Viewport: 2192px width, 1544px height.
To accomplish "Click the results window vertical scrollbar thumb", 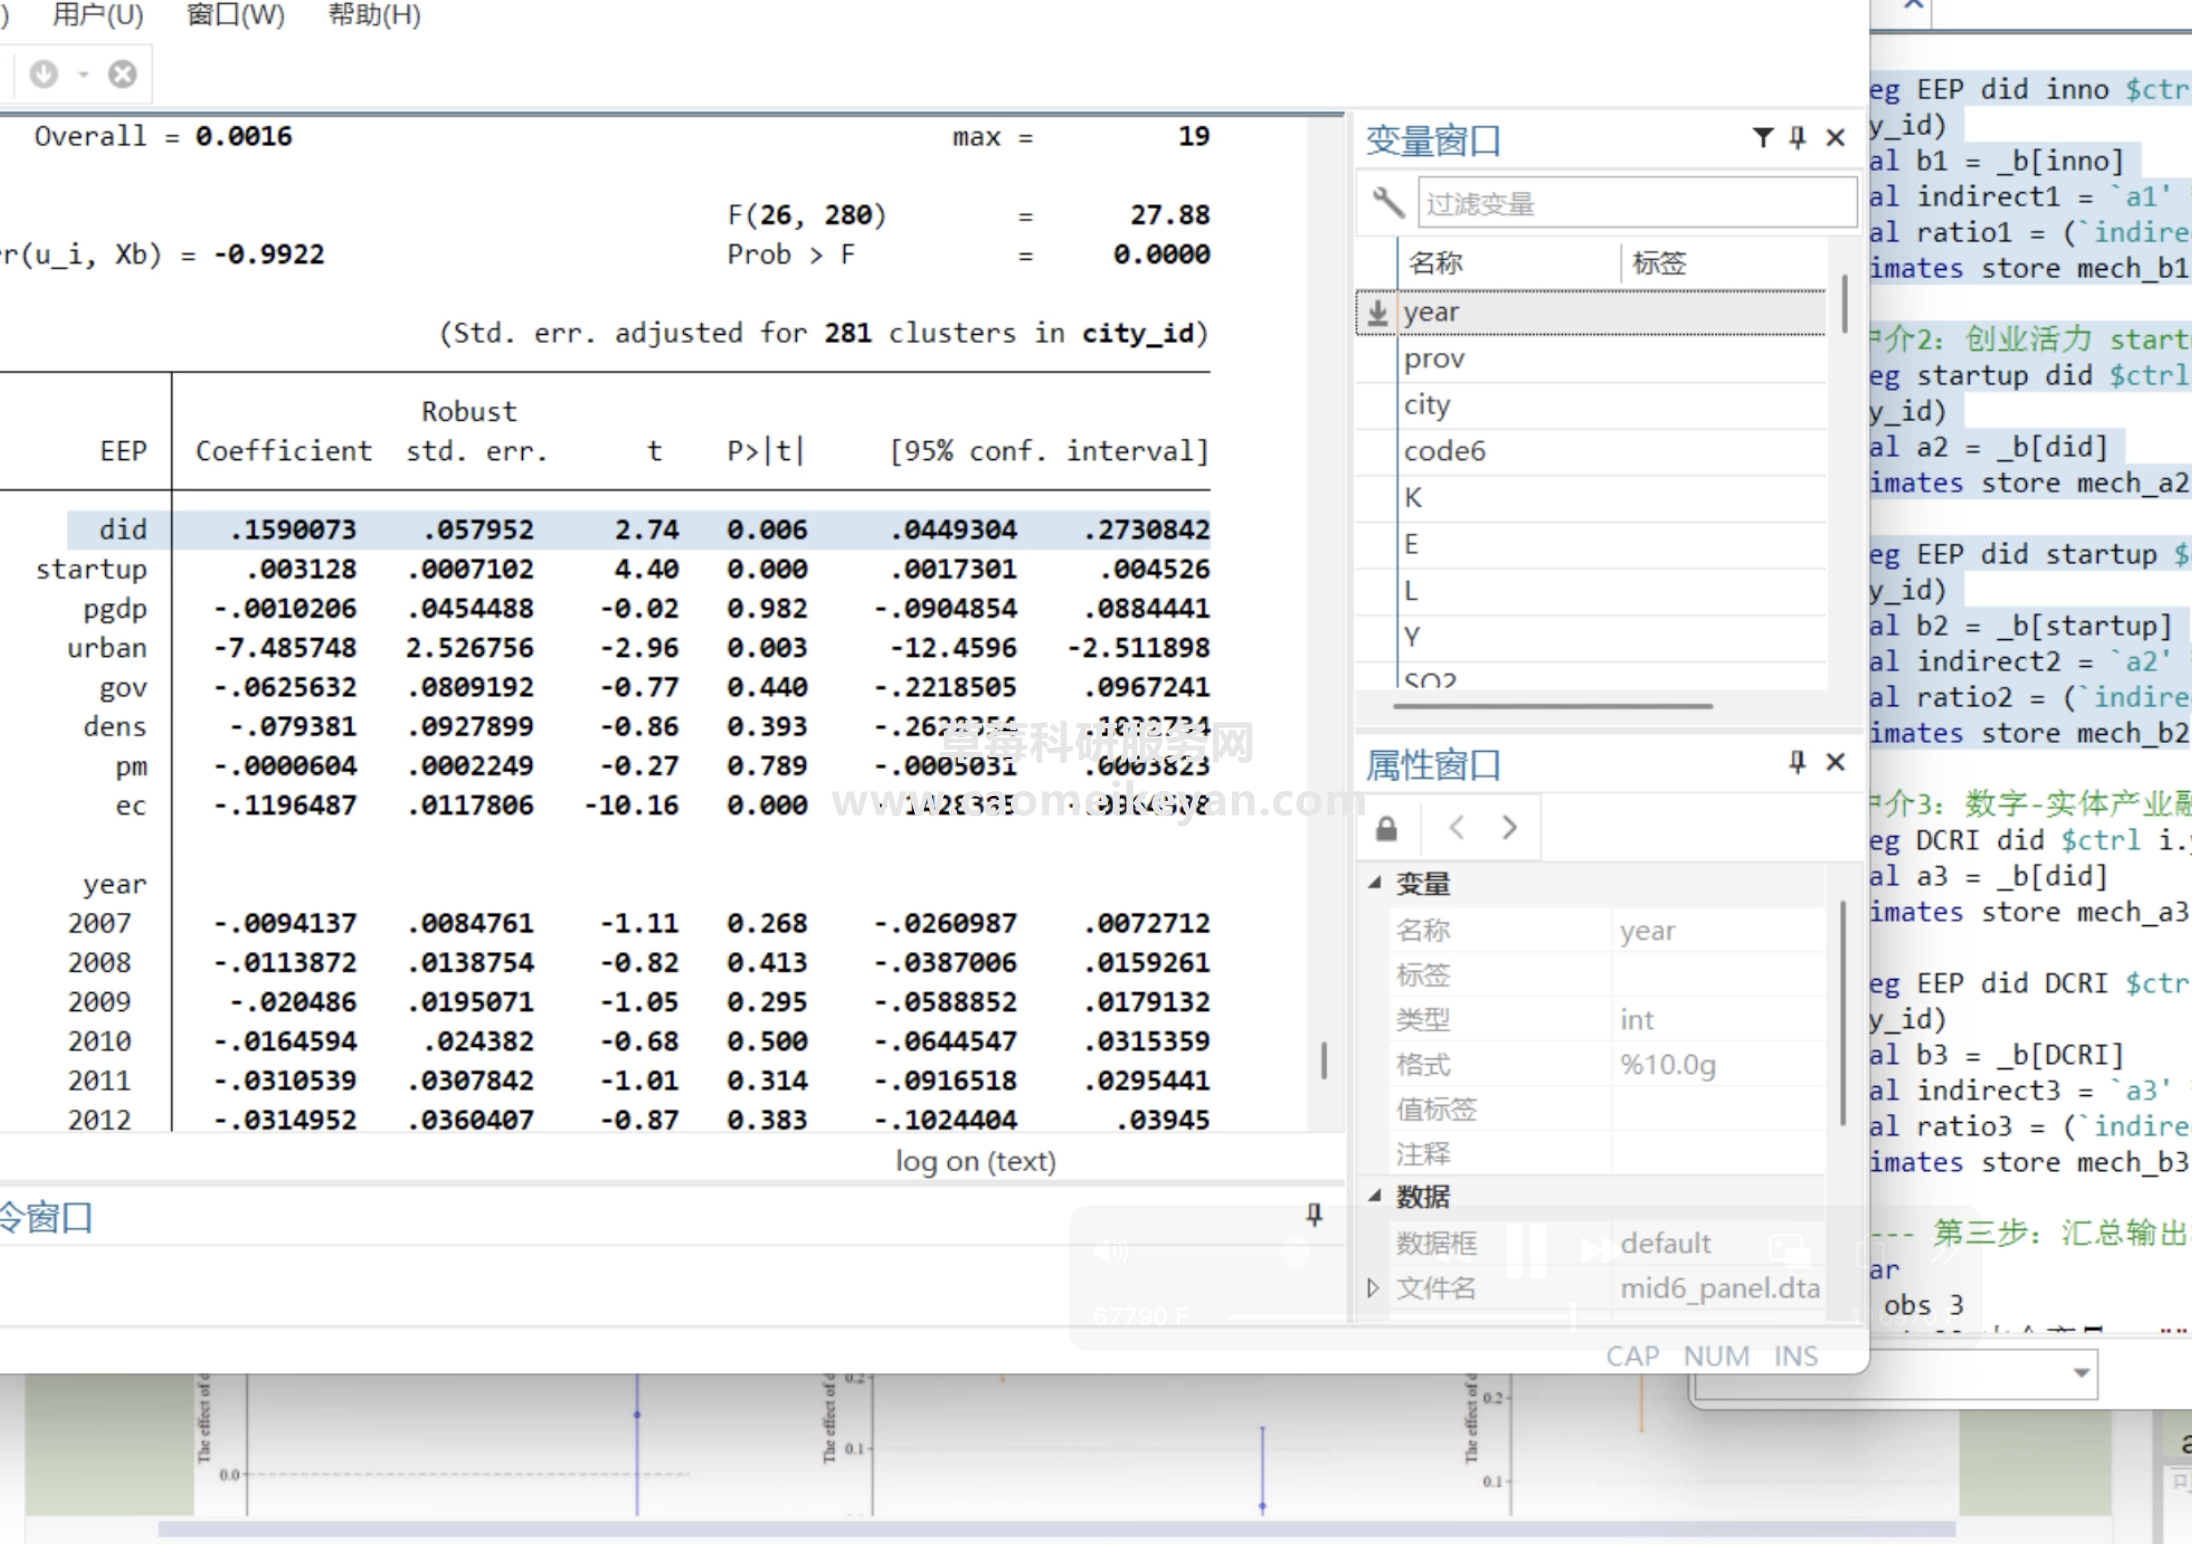I will [x=1324, y=1061].
